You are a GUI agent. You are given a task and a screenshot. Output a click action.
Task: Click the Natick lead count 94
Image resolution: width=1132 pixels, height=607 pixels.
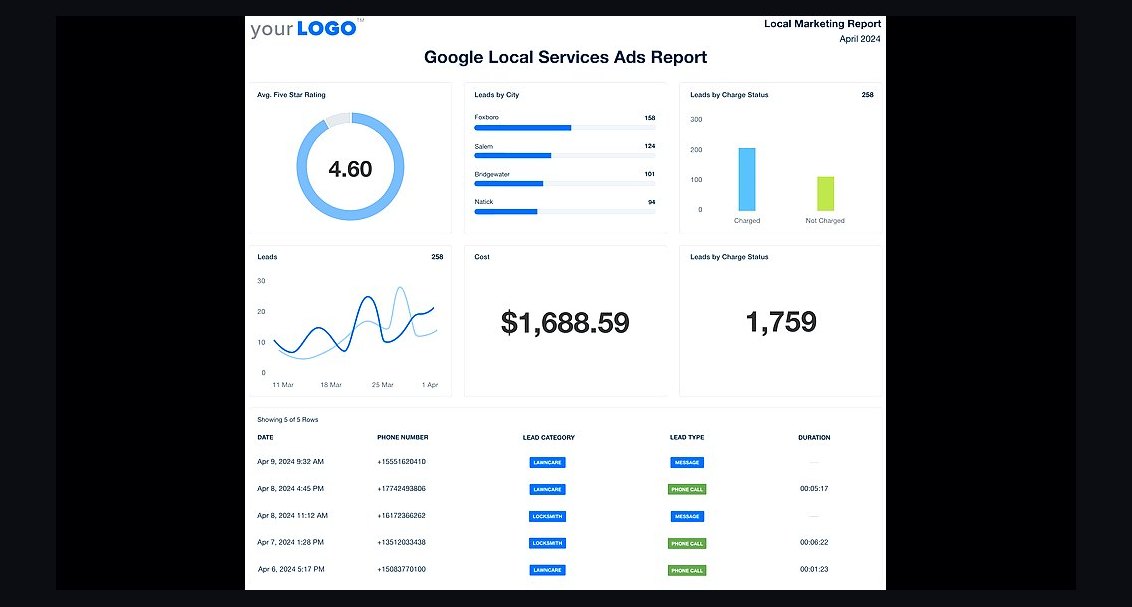(651, 202)
